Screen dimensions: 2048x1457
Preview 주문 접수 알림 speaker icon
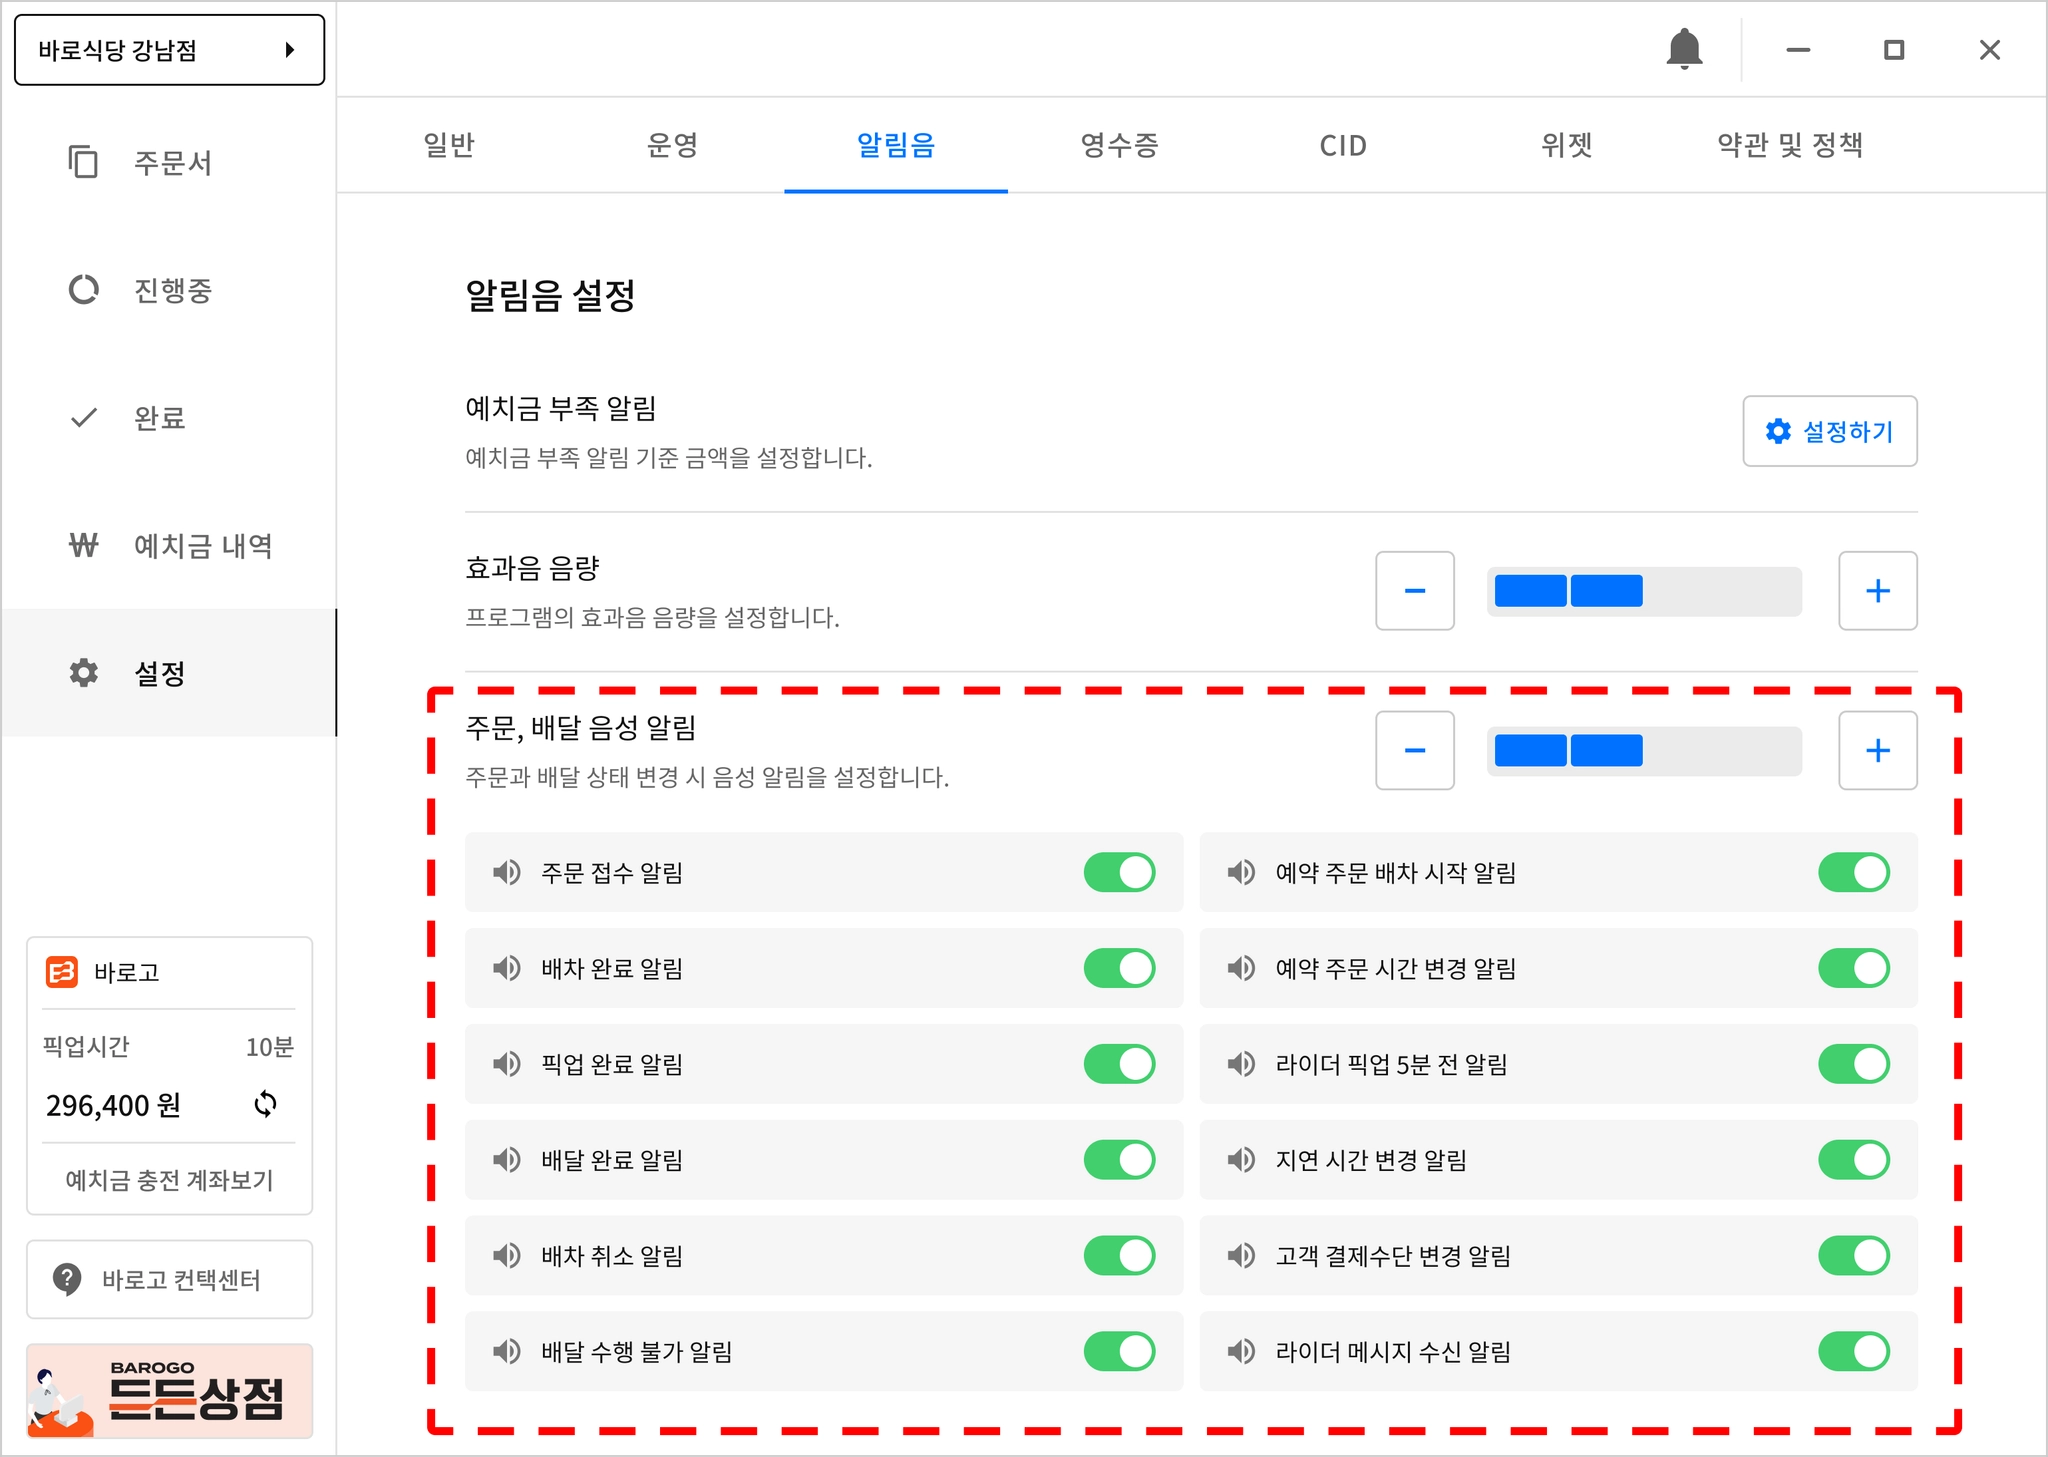coord(507,872)
